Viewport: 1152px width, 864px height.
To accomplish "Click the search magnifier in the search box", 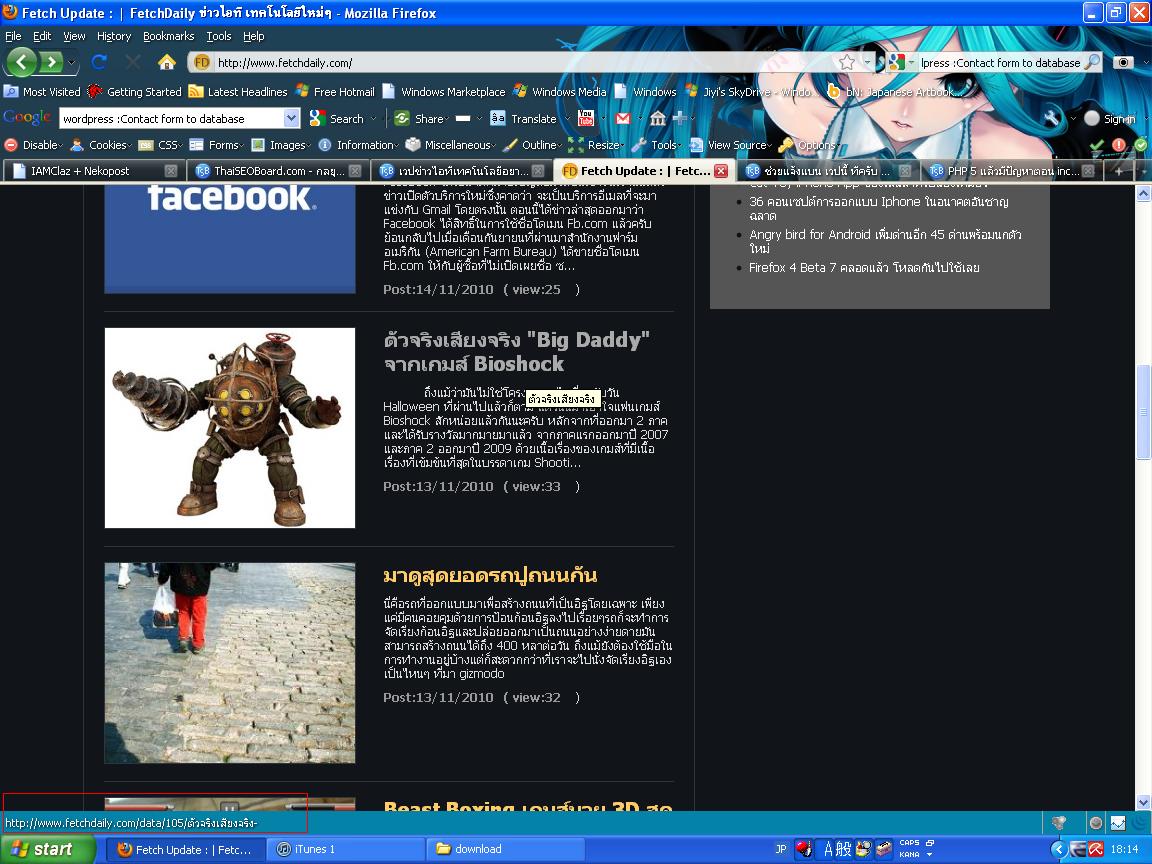I will coord(1092,62).
